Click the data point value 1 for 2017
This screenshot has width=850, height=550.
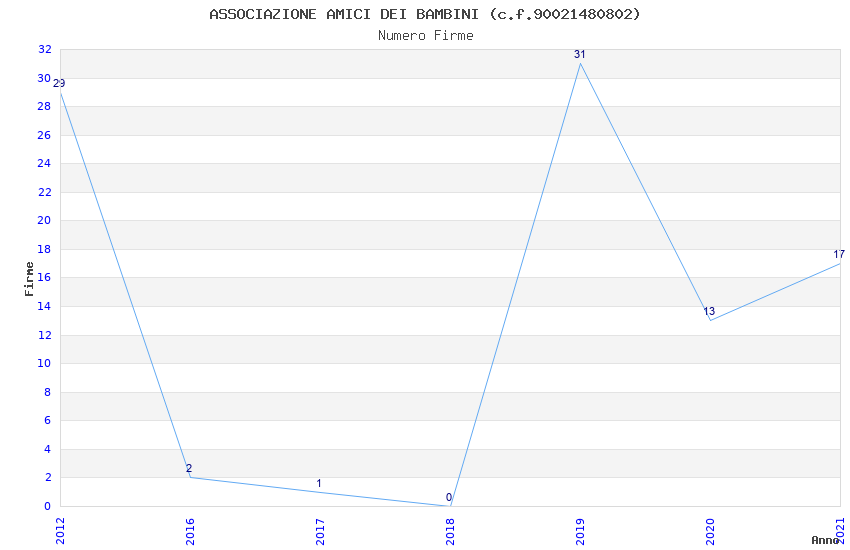point(319,483)
